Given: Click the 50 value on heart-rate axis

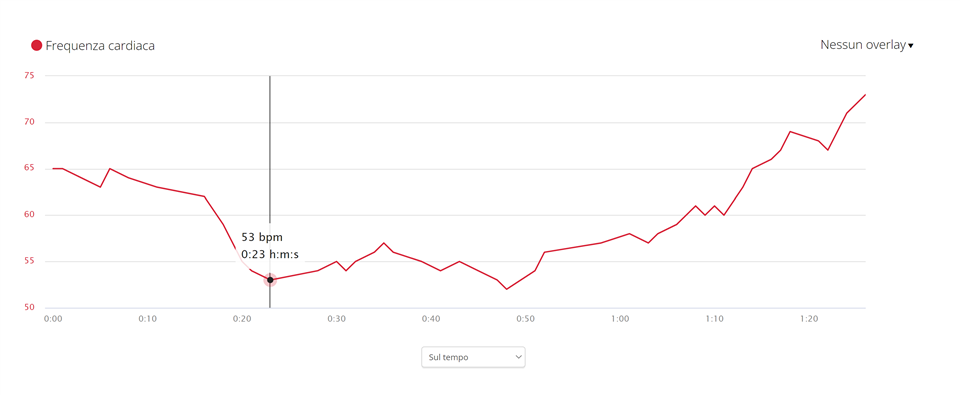Looking at the screenshot, I should click(x=30, y=307).
